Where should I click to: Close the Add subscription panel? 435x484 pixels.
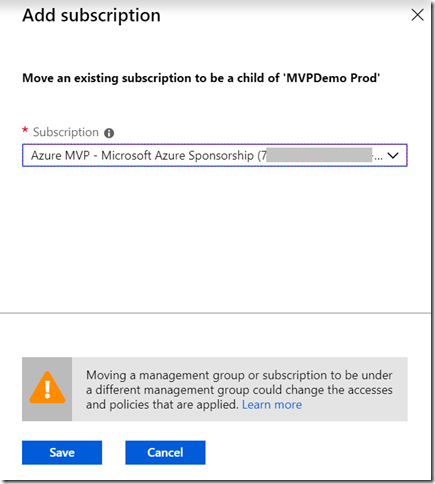pos(417,15)
